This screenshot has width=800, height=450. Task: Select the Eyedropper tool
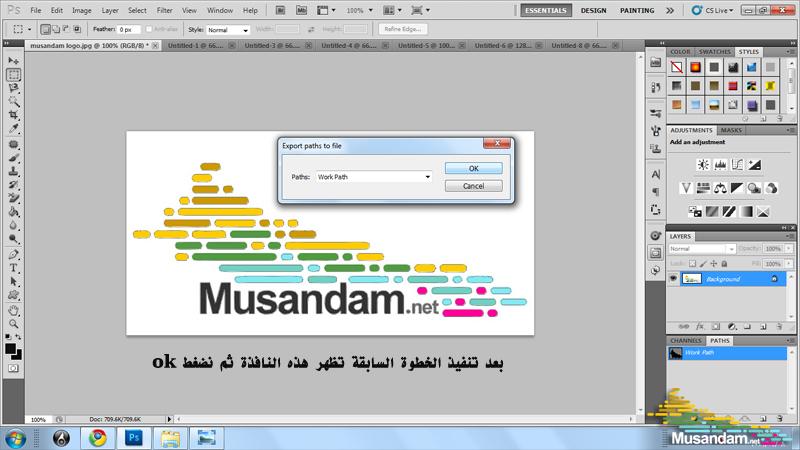click(13, 129)
